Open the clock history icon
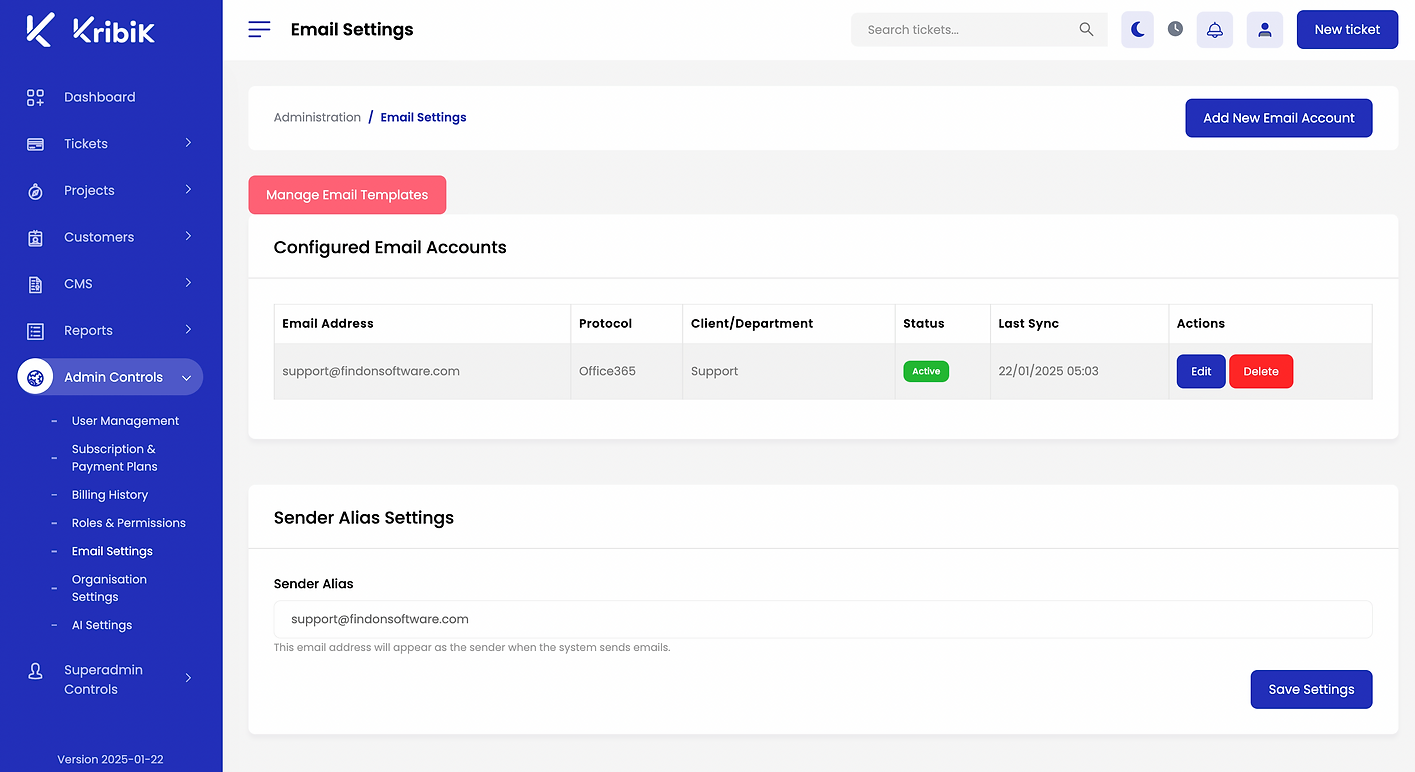The image size is (1415, 772). [x=1175, y=29]
